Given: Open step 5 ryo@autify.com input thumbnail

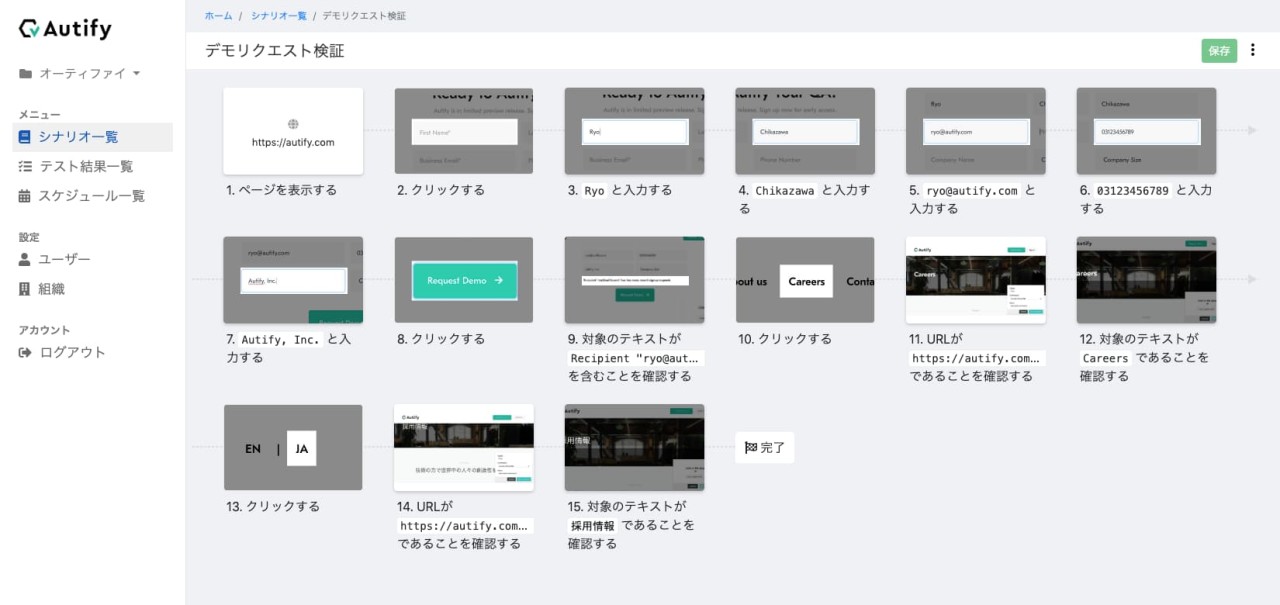Looking at the screenshot, I should (x=976, y=131).
